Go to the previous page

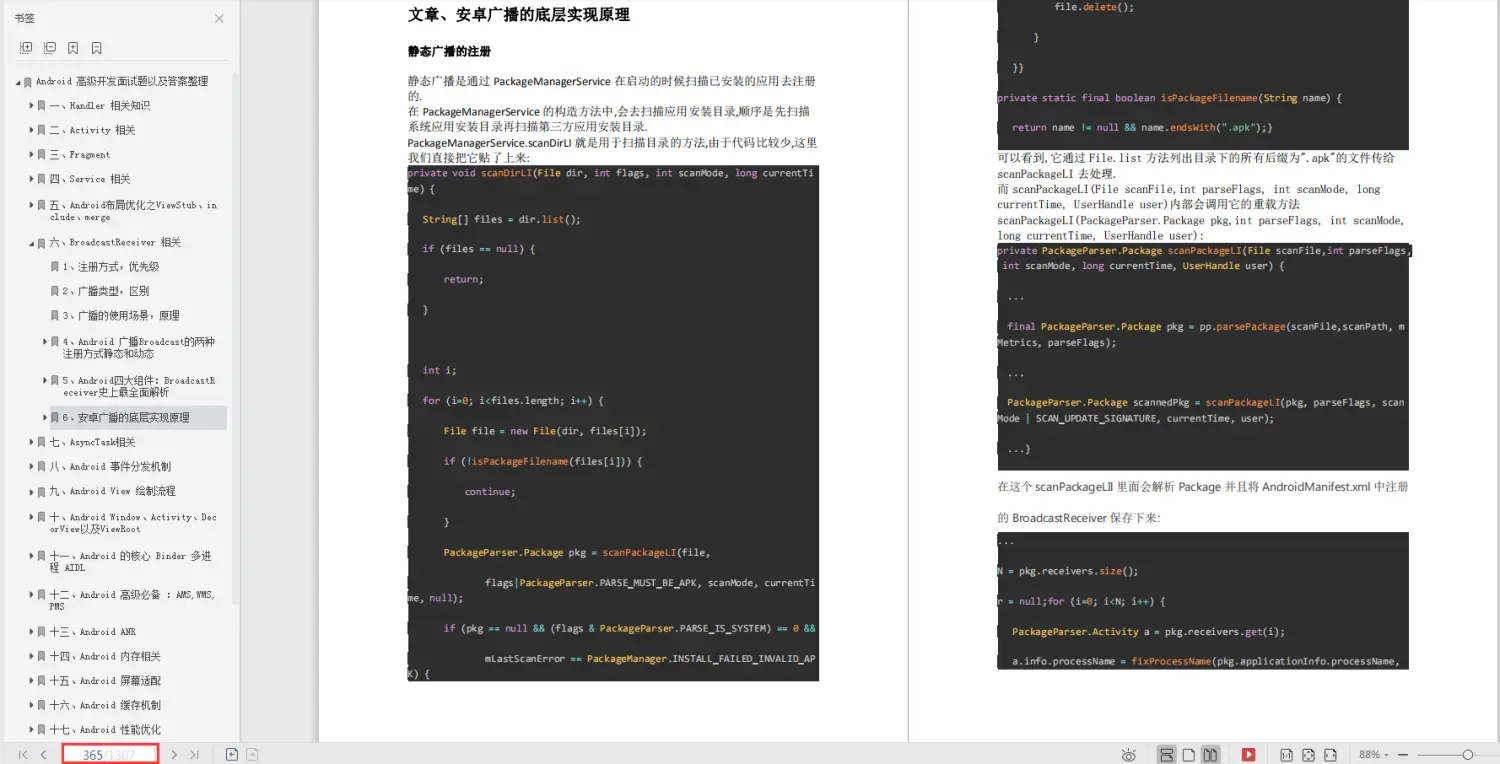(44, 754)
